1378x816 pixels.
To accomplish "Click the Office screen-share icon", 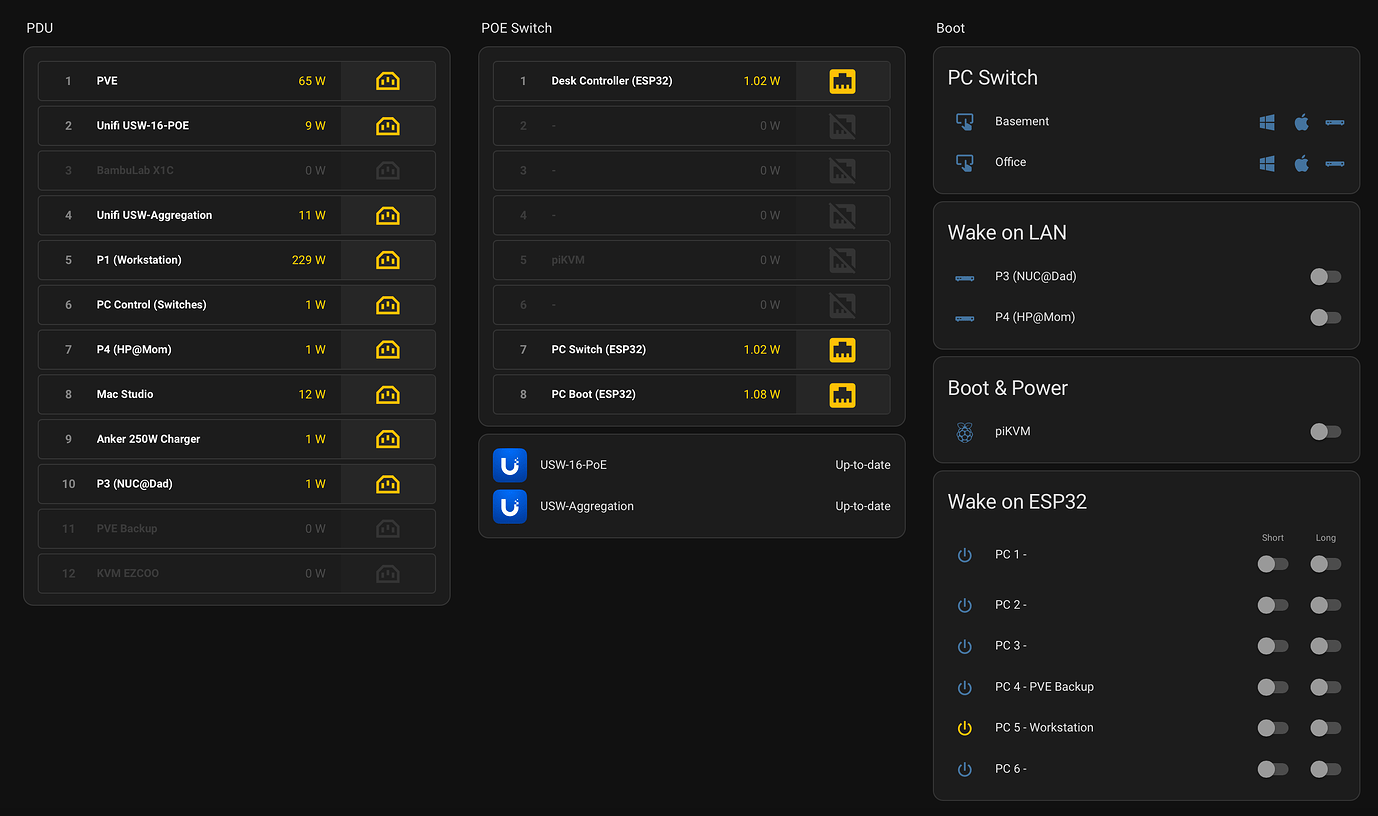I will point(965,163).
